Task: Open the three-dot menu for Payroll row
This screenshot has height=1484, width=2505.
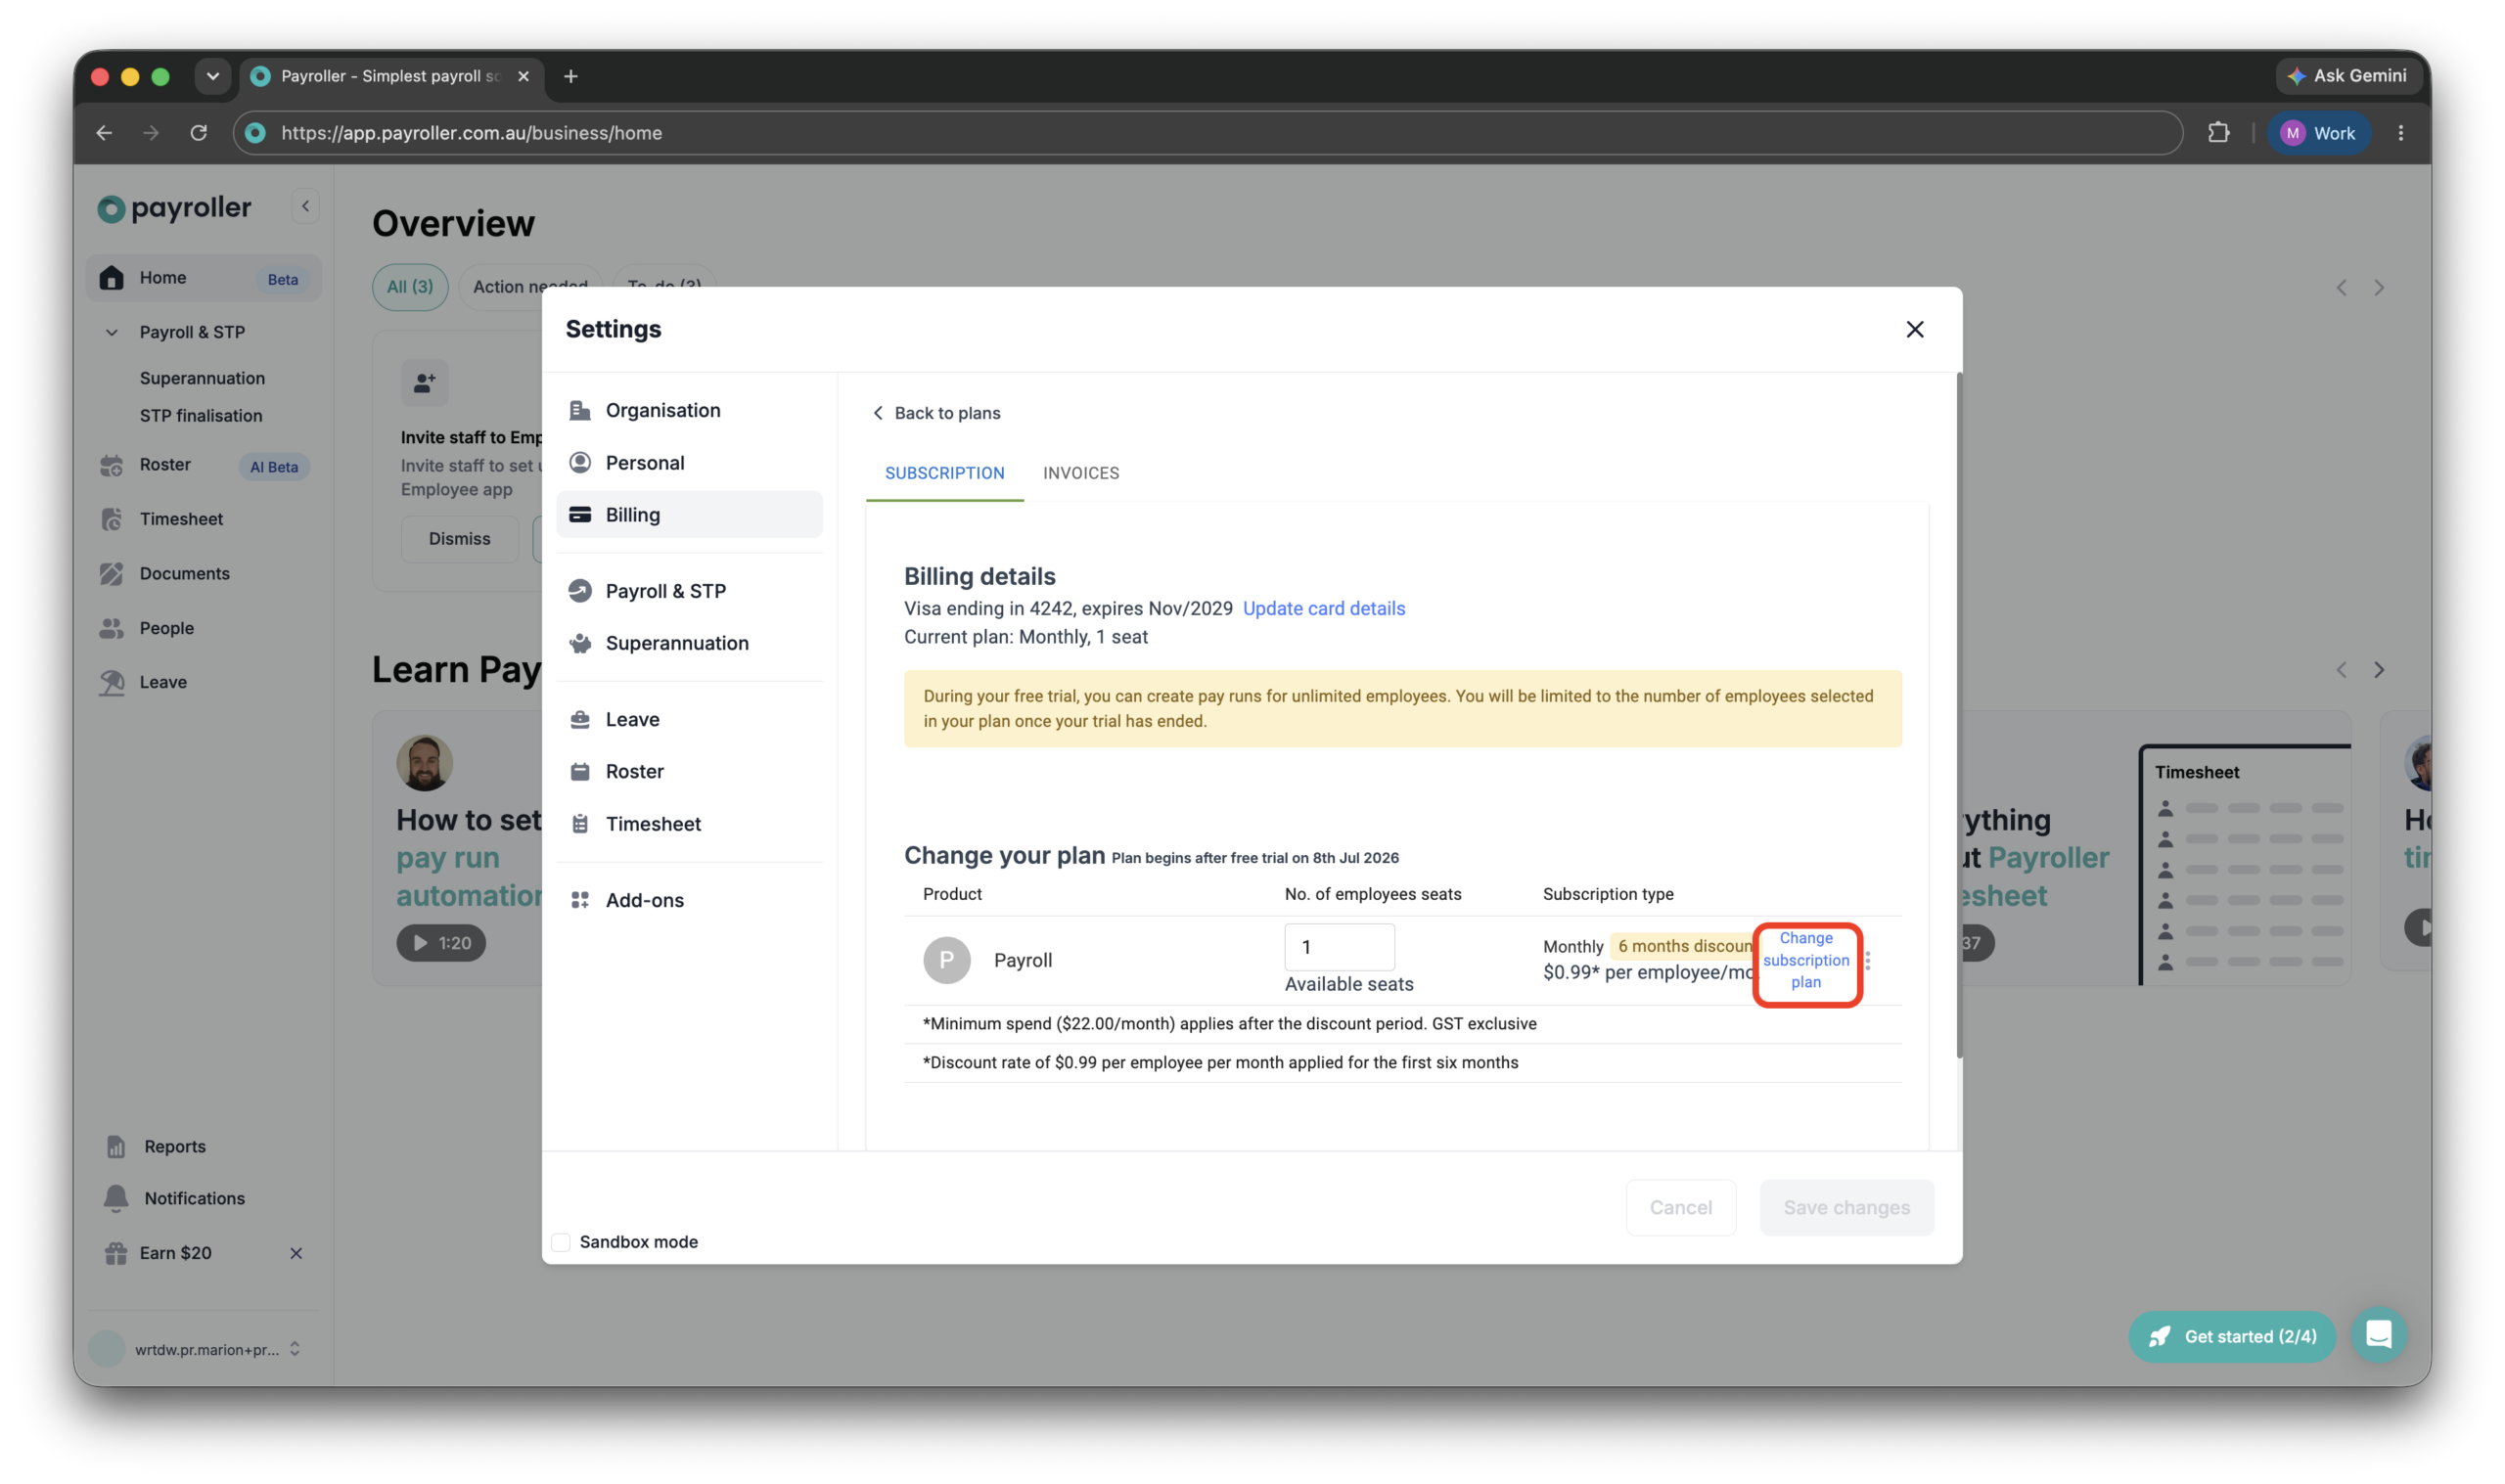Action: click(1867, 960)
